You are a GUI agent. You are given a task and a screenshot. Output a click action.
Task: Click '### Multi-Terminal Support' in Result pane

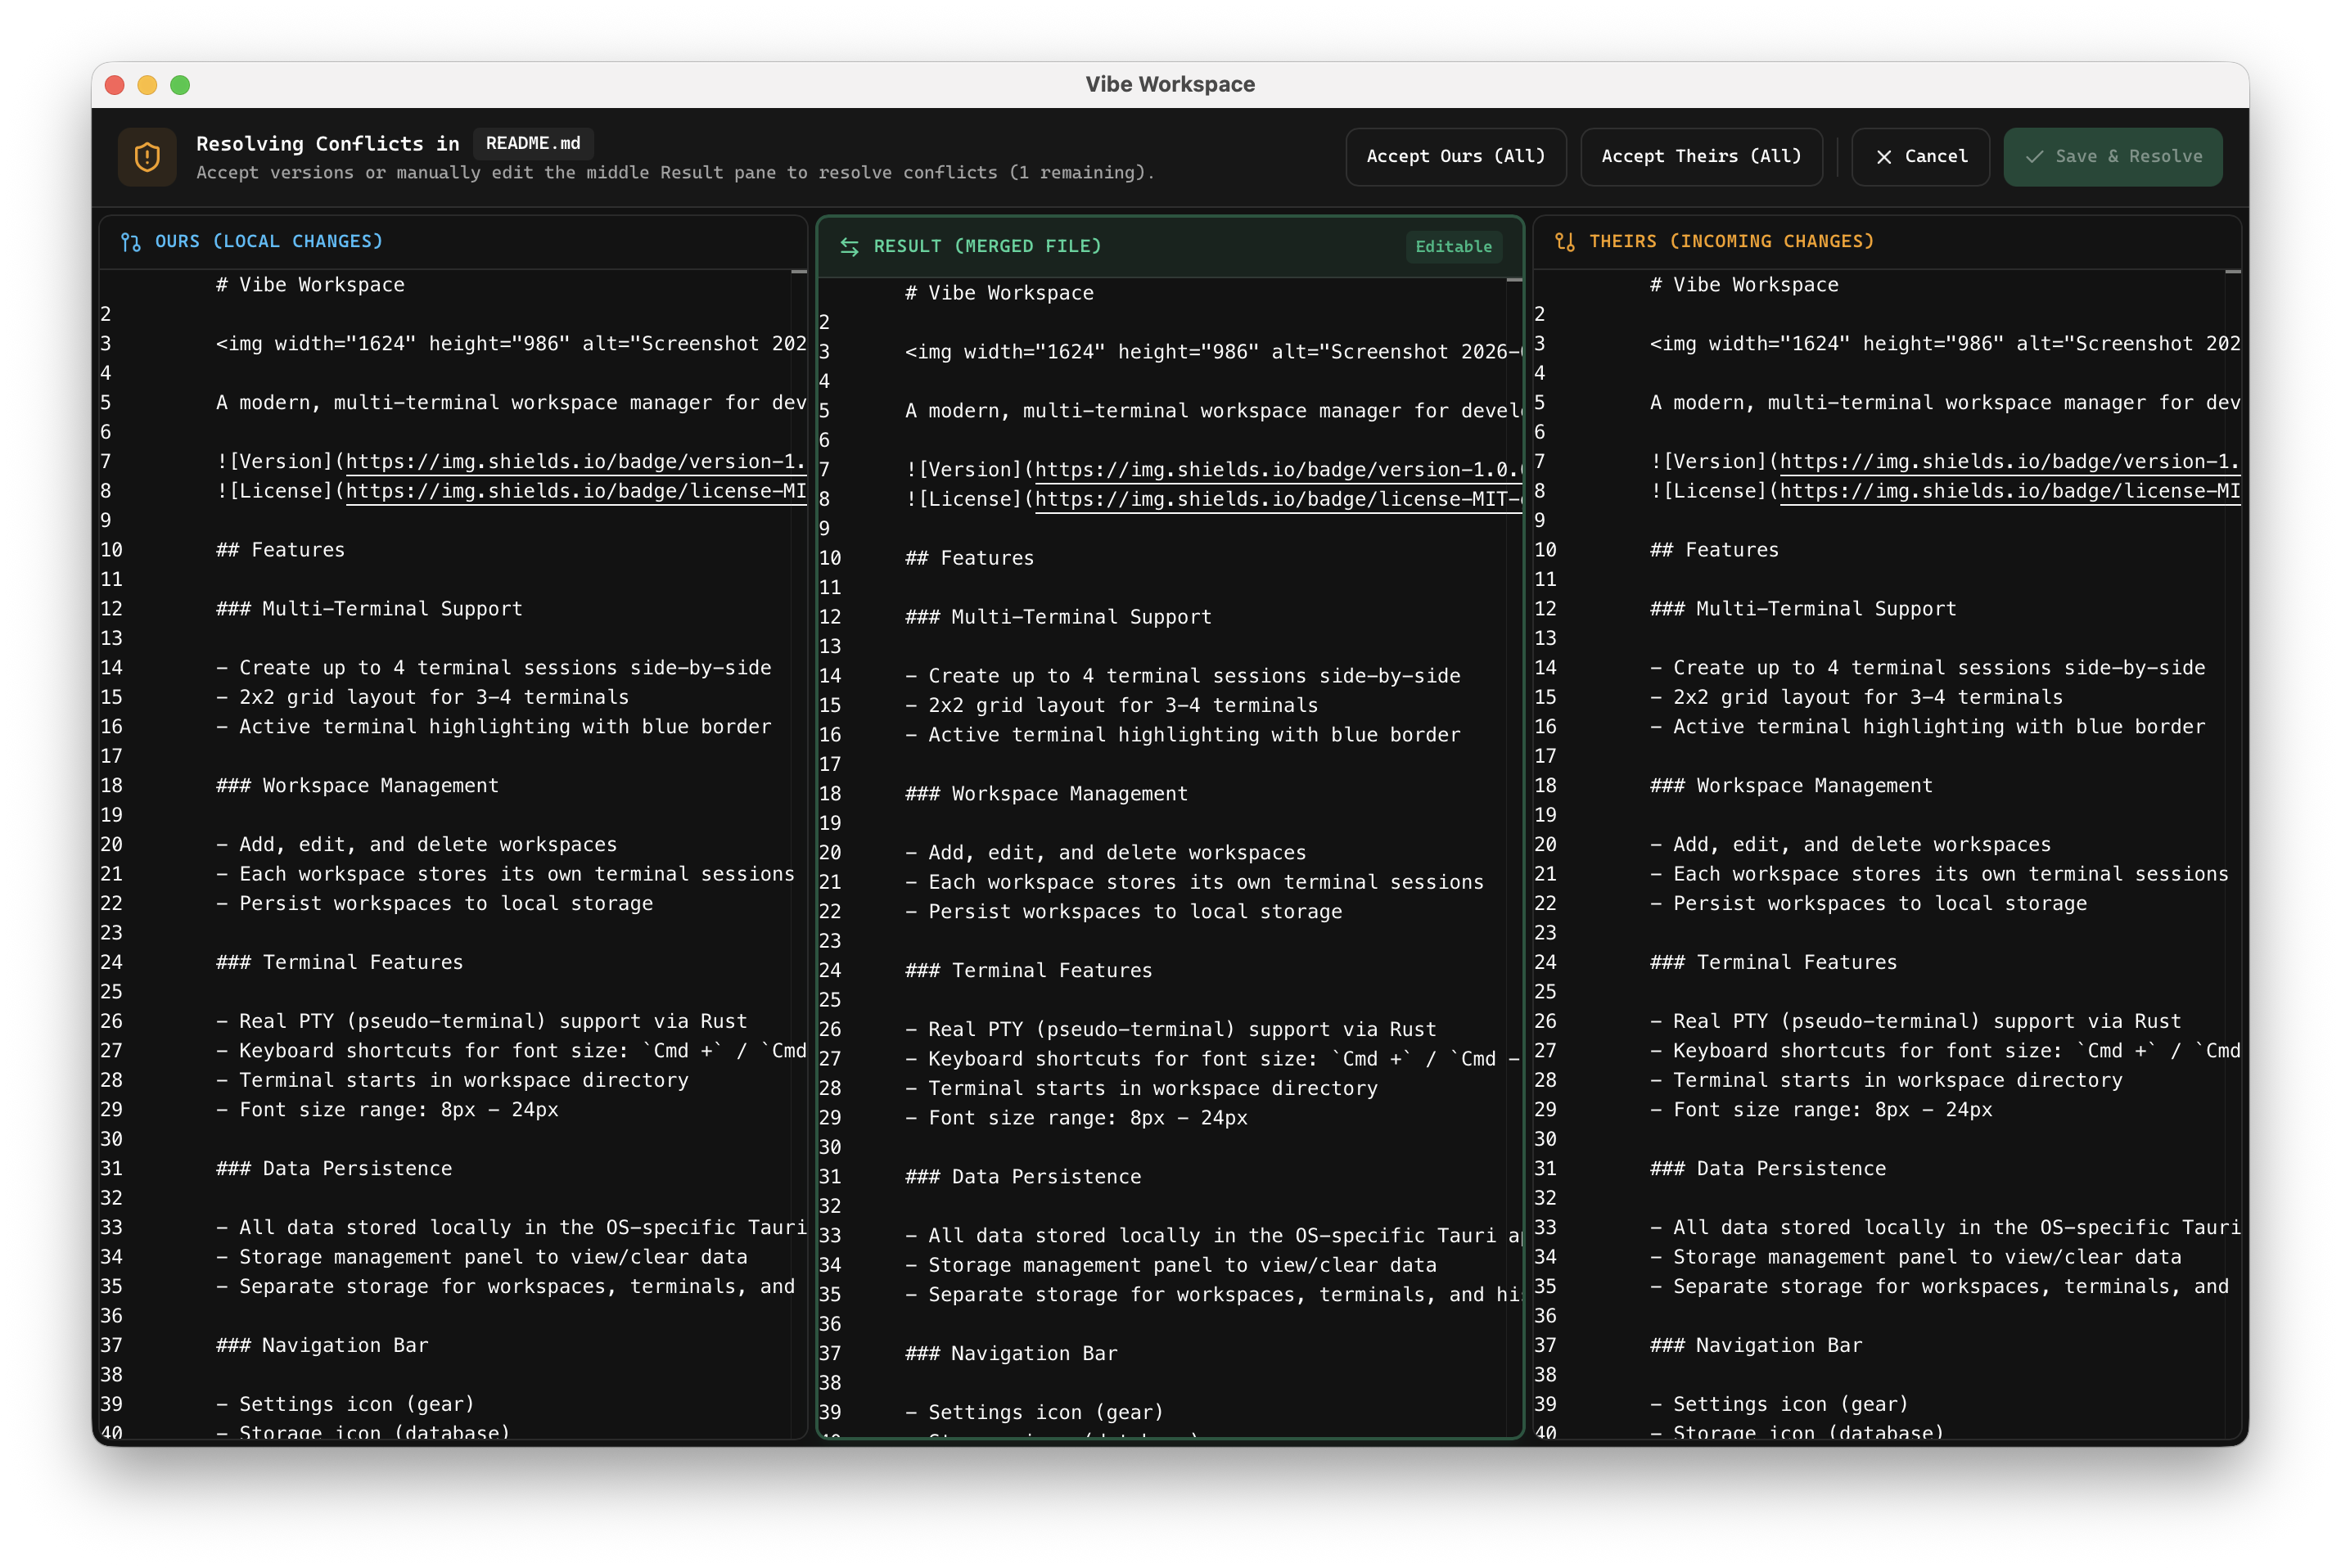(x=1058, y=617)
